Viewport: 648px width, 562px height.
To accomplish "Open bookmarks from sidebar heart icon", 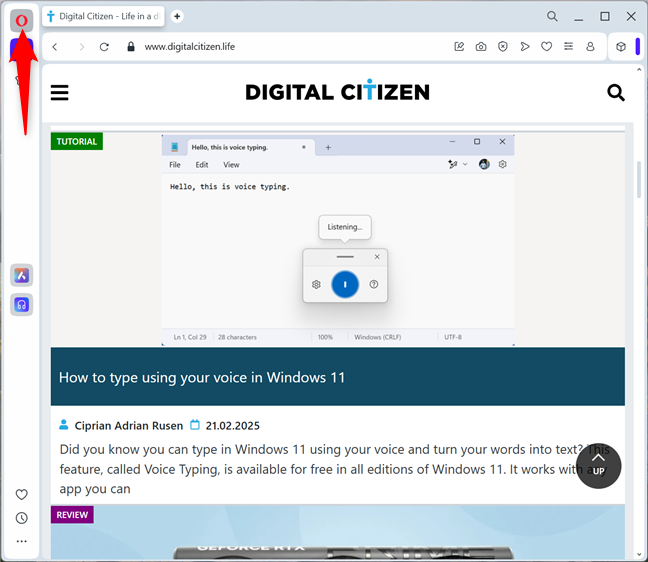I will (x=21, y=494).
